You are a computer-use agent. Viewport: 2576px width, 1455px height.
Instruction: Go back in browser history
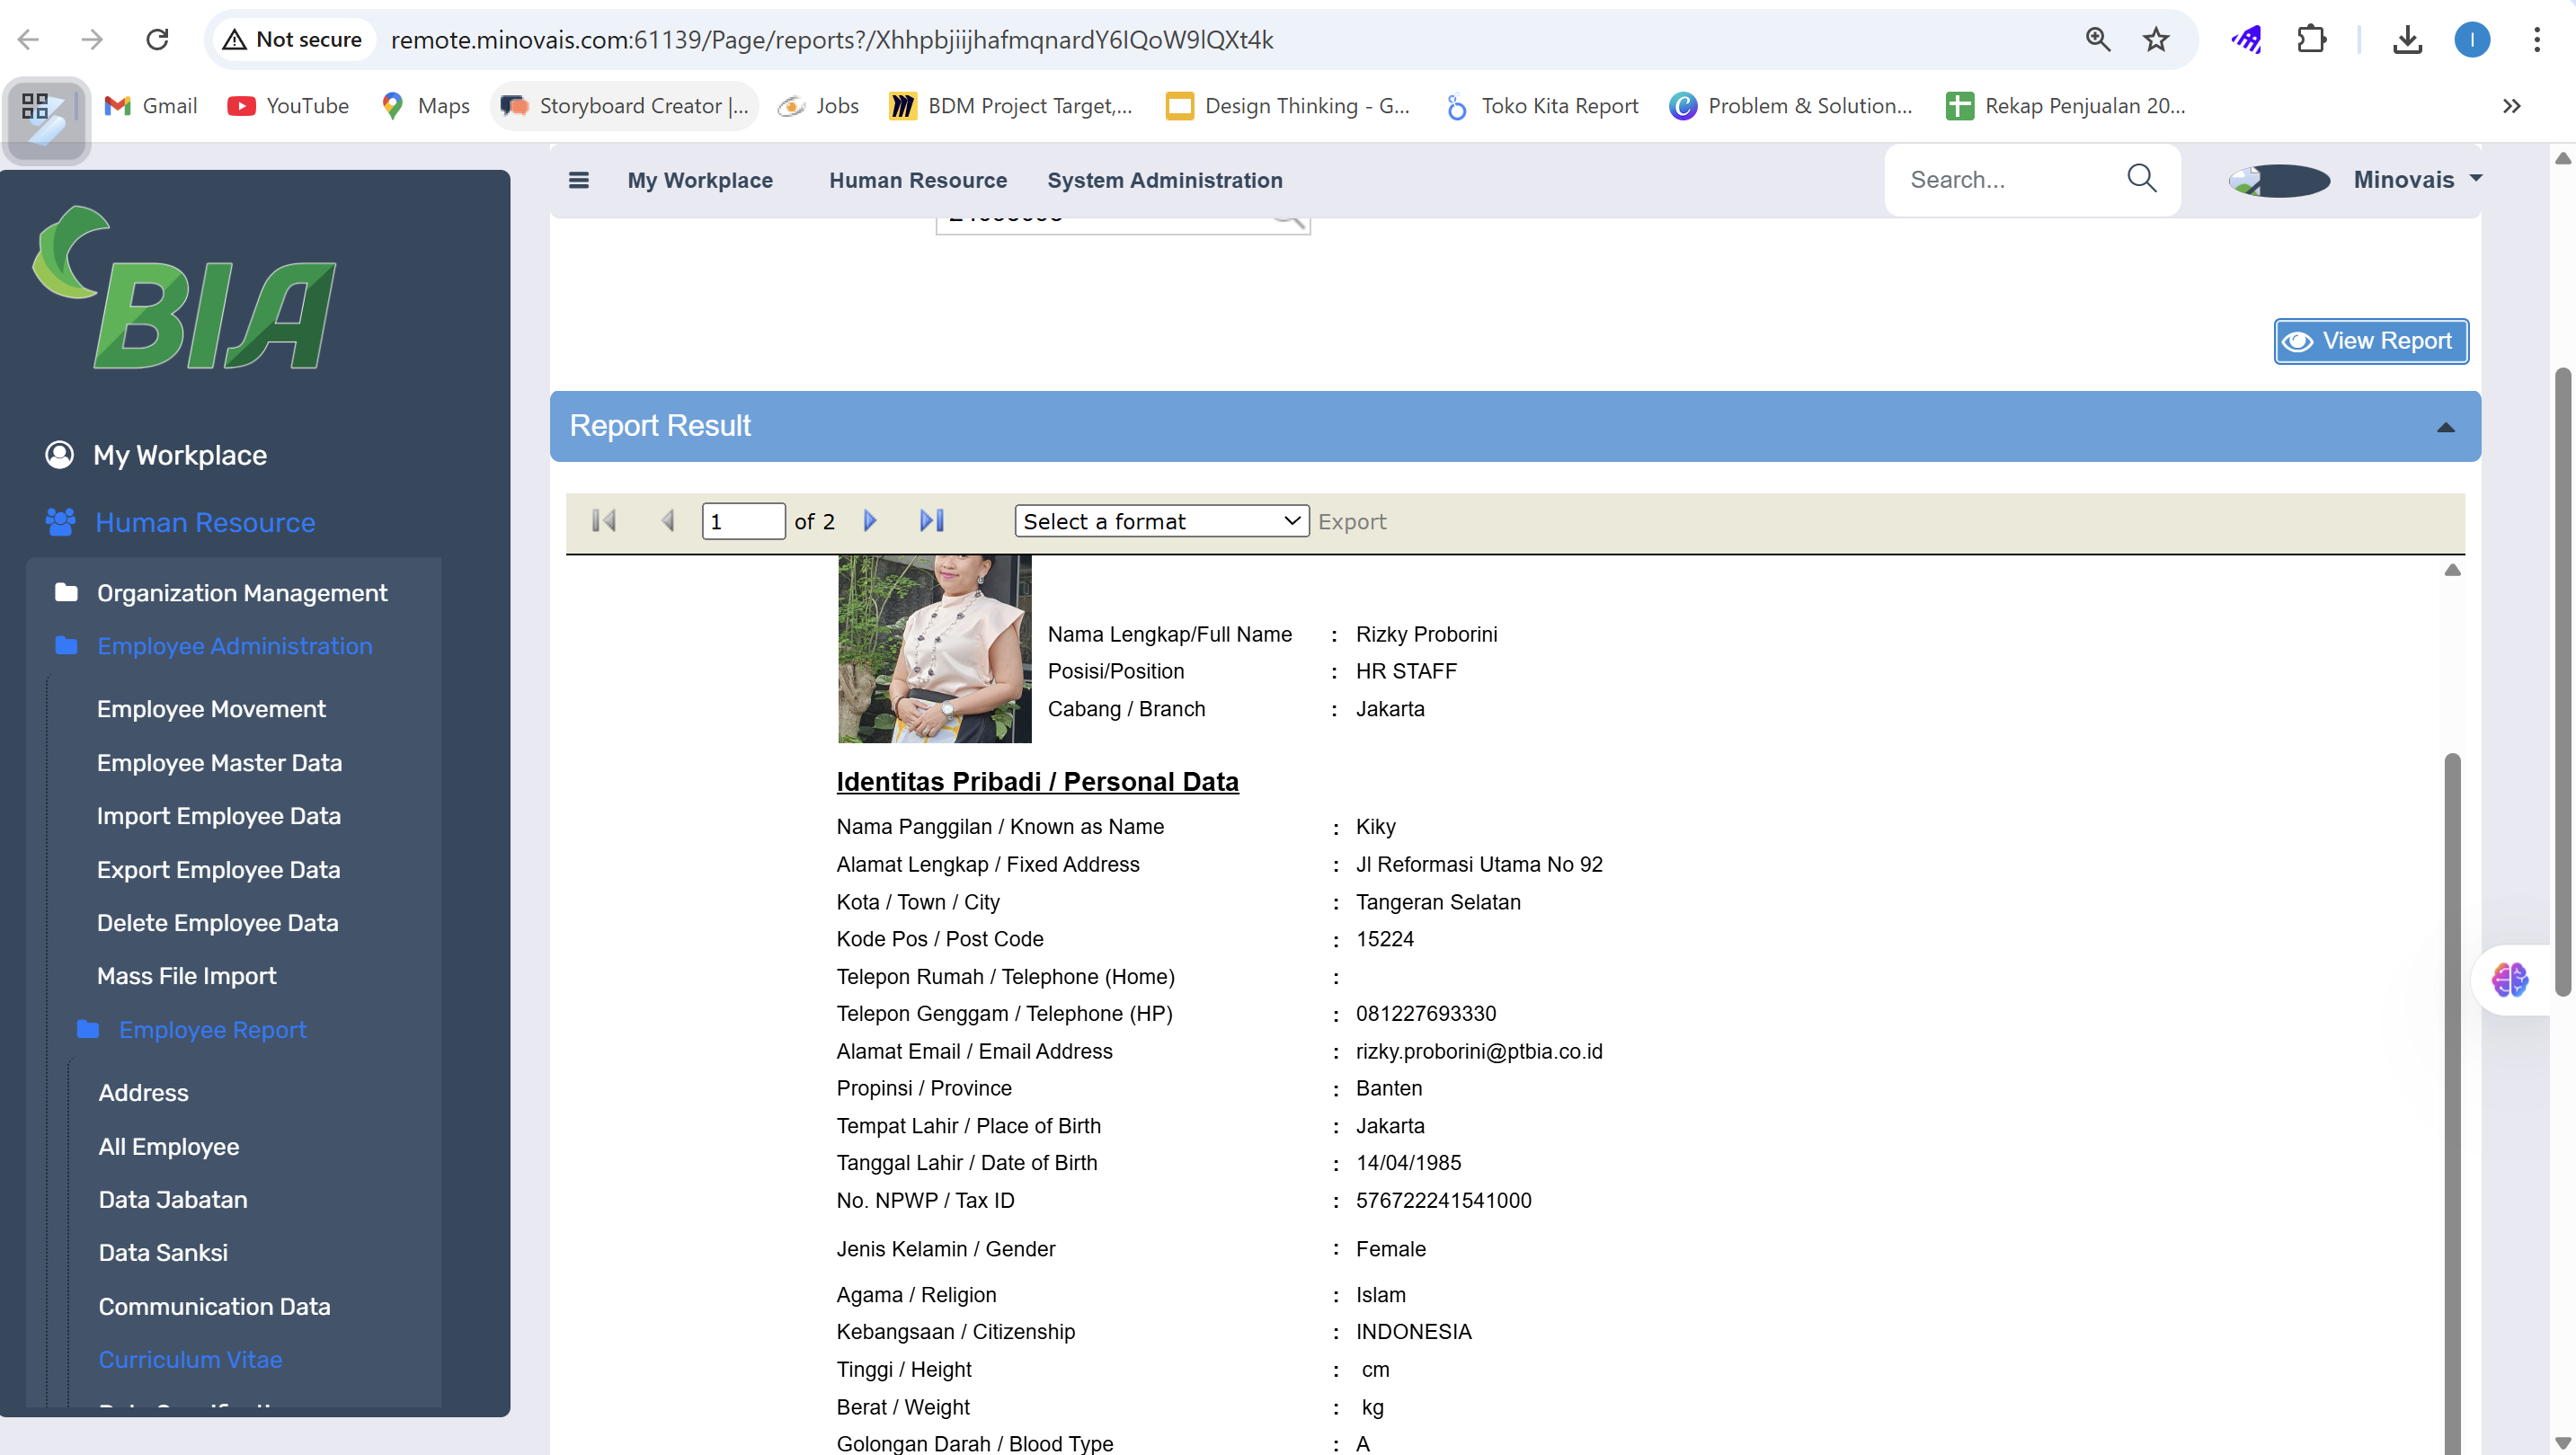[x=29, y=39]
